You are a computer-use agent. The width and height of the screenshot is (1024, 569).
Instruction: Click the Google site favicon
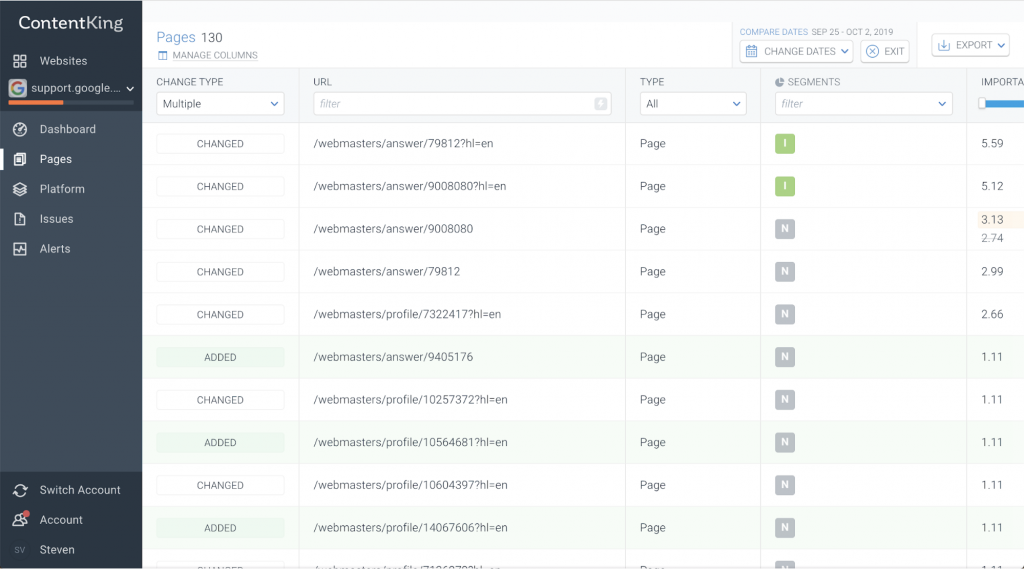18,88
